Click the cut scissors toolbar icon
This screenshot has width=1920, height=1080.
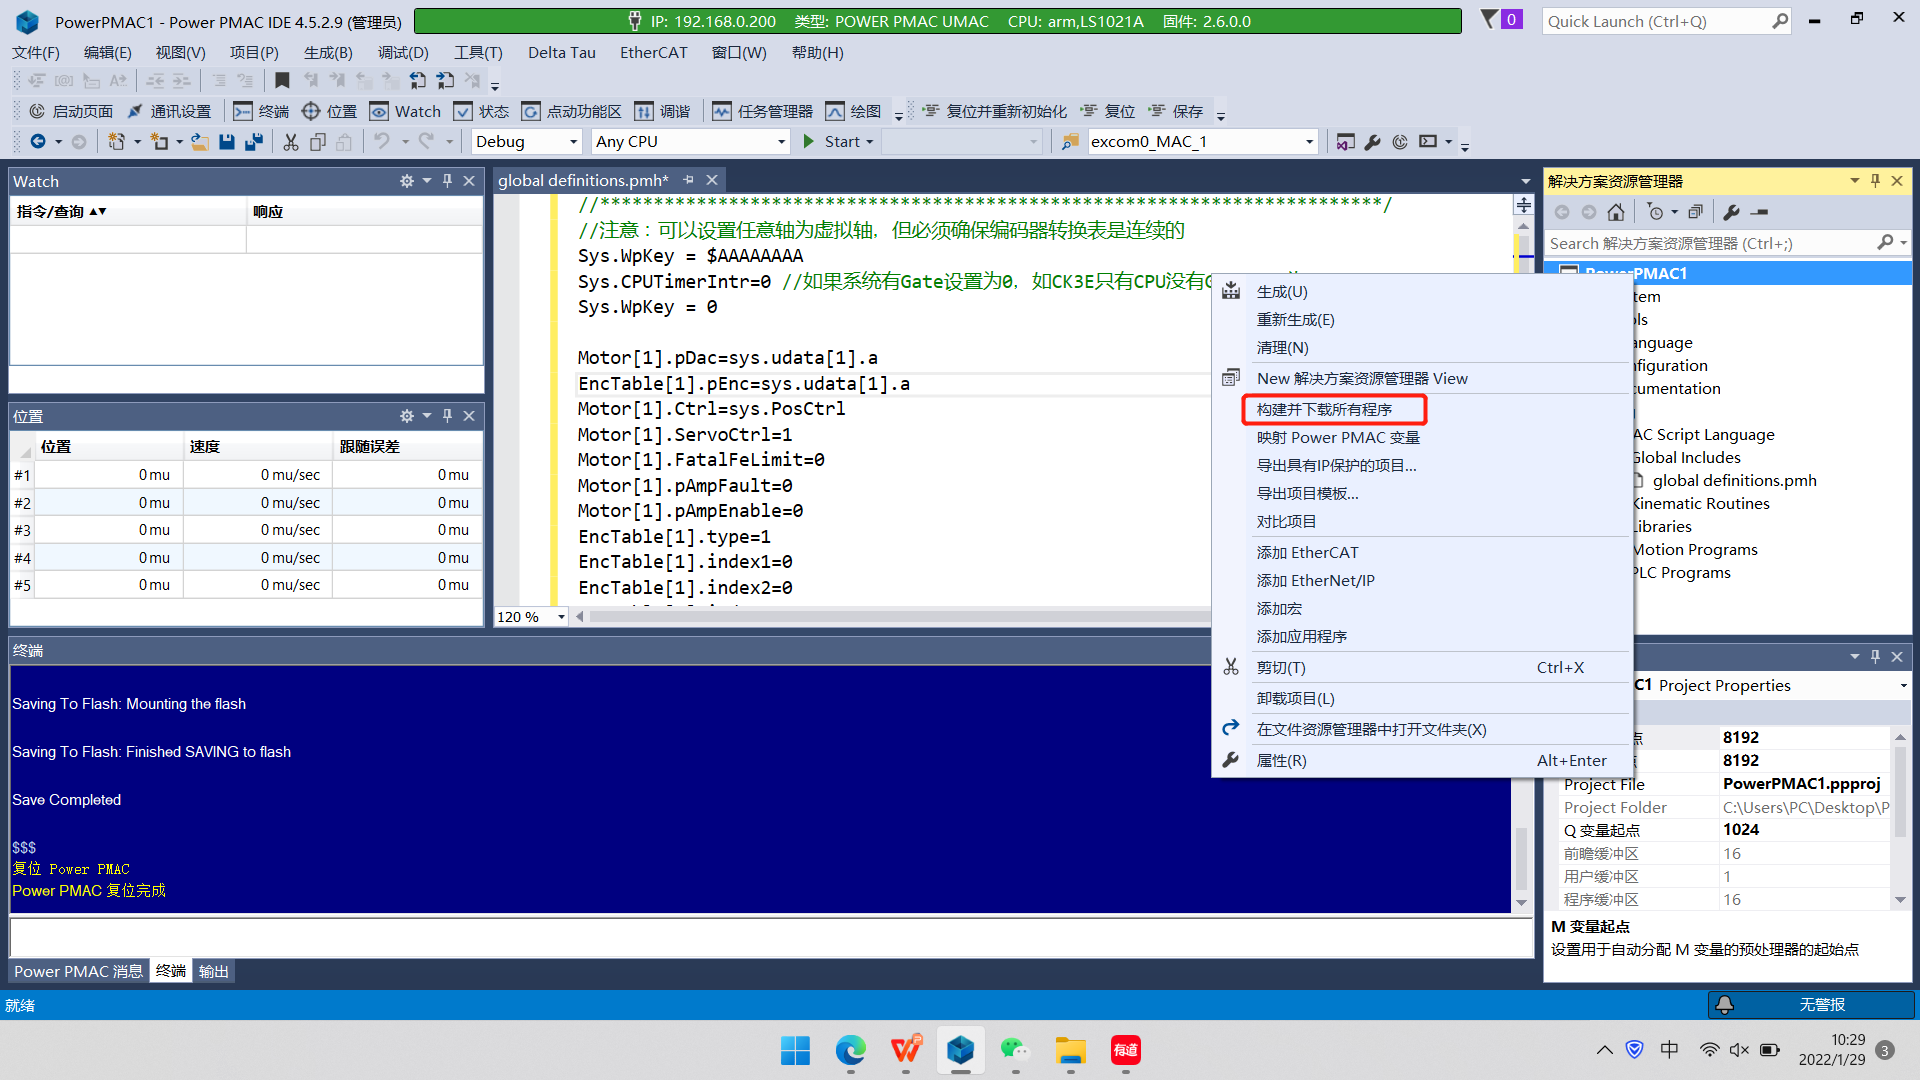coord(290,142)
